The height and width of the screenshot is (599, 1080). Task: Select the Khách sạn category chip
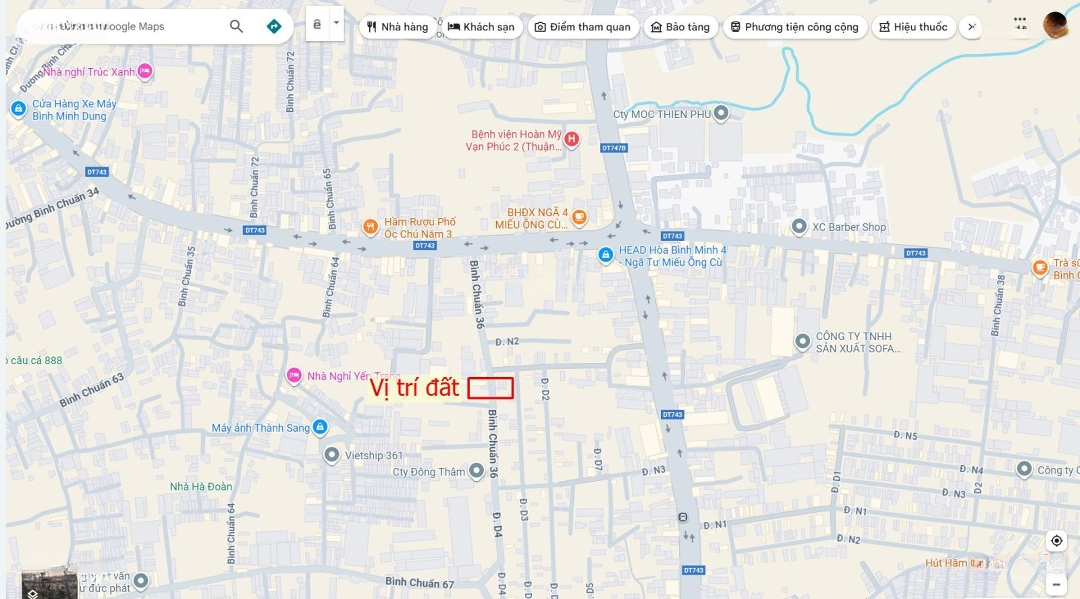point(481,27)
